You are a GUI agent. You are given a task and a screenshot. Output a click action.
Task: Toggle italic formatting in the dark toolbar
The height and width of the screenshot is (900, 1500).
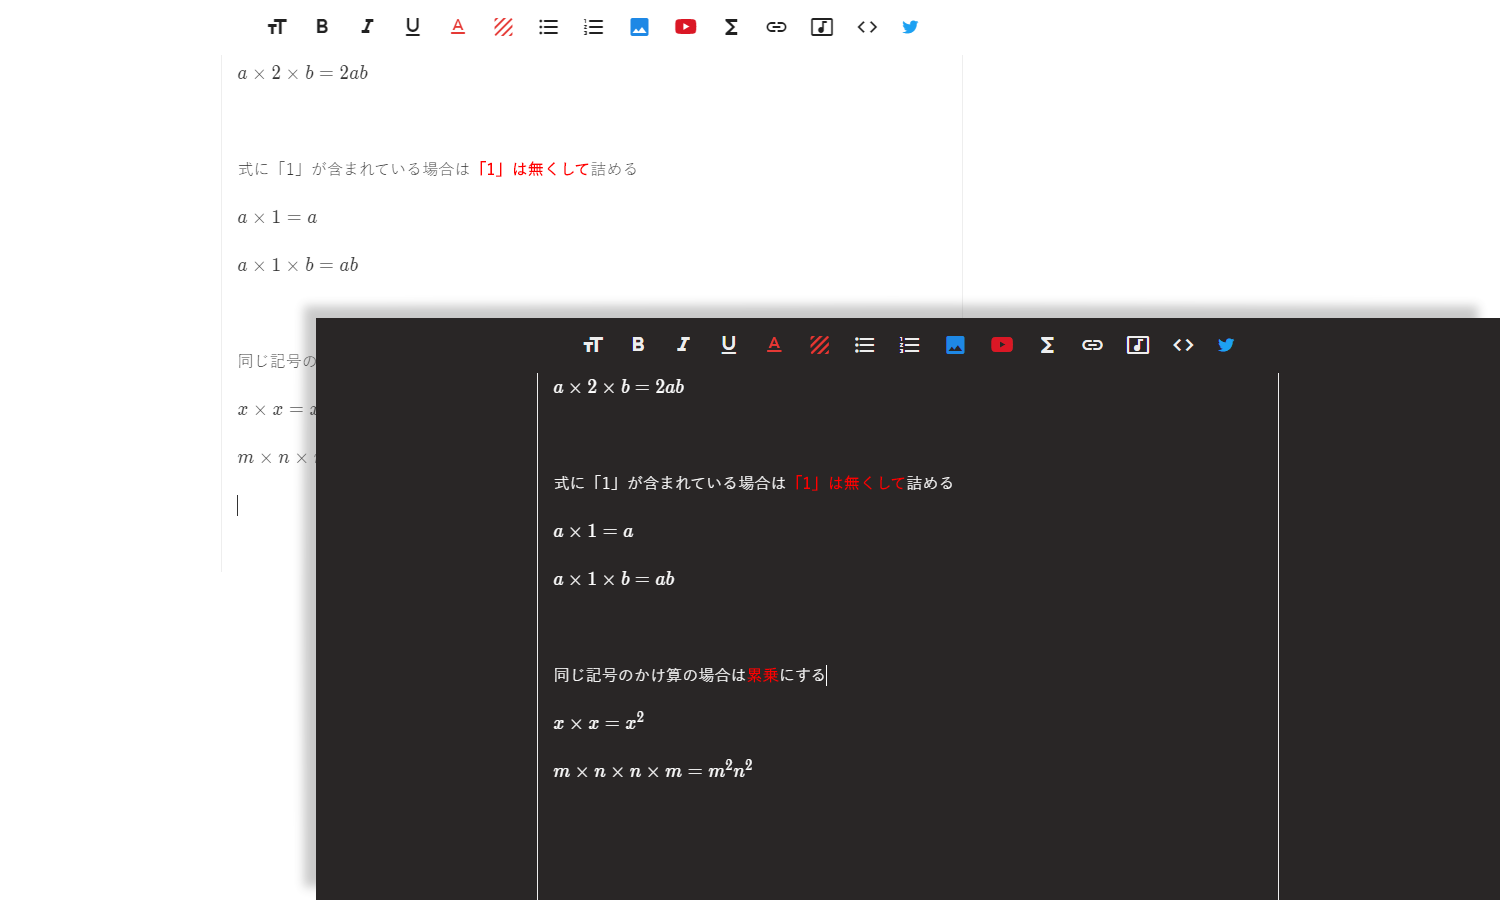click(x=683, y=344)
